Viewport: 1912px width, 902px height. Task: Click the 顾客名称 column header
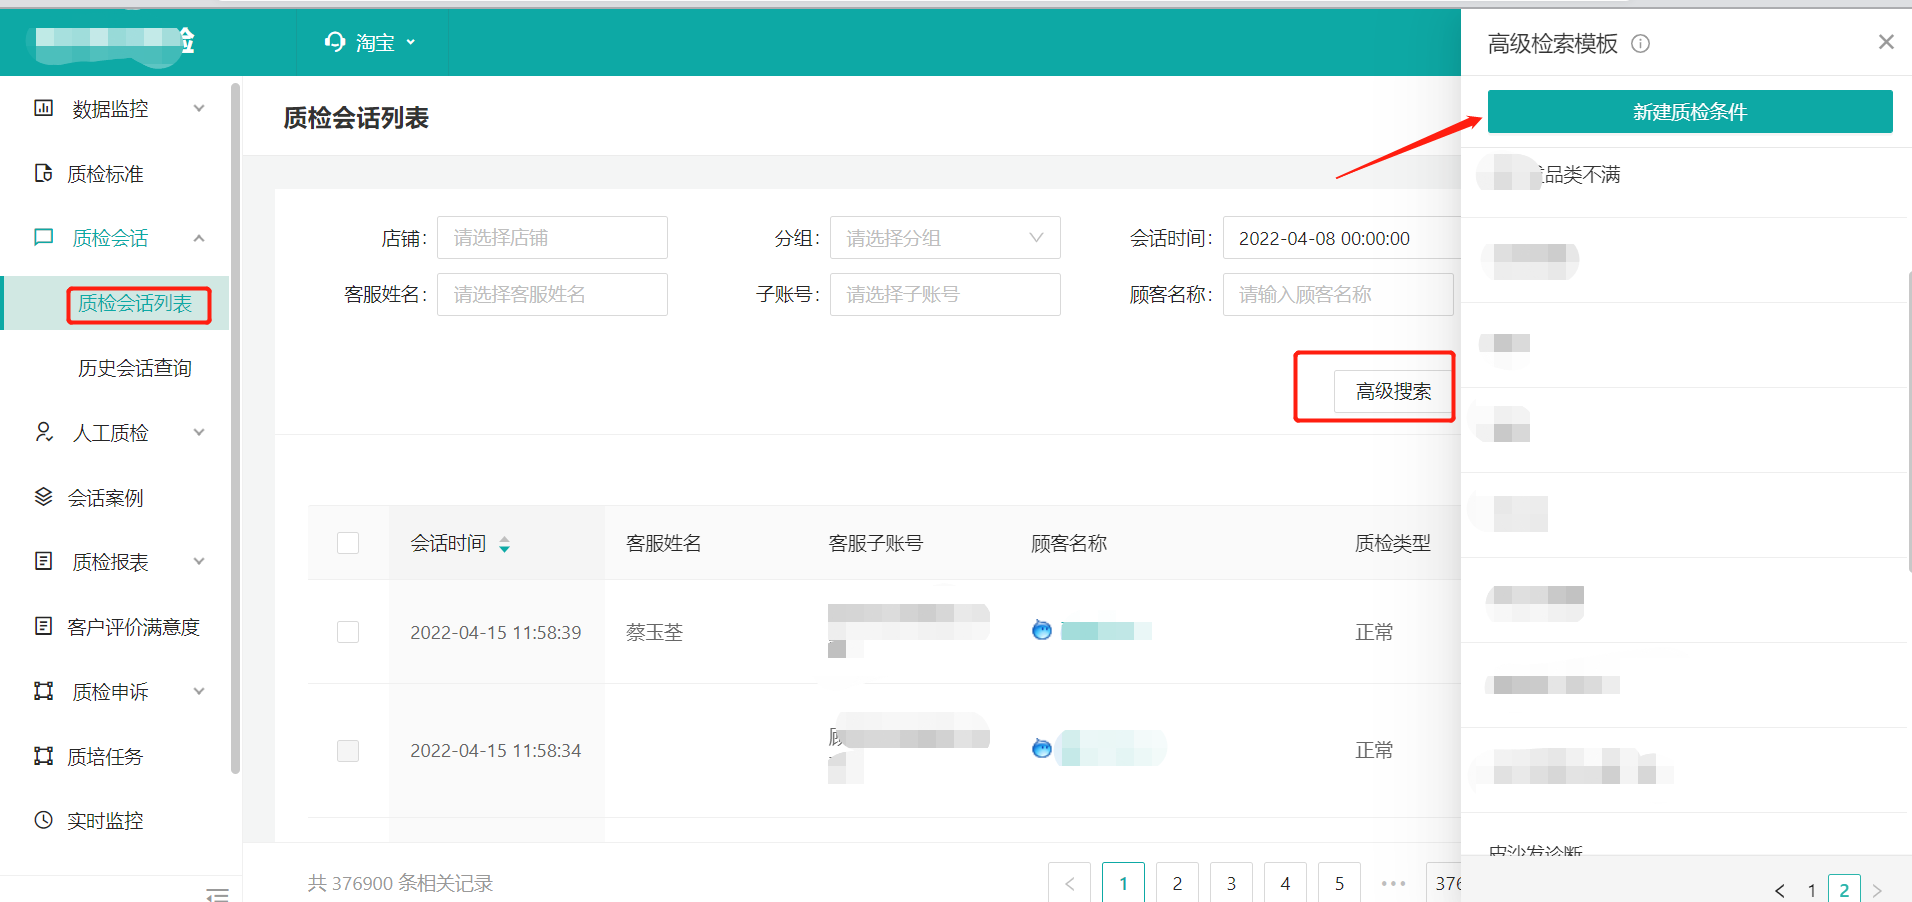coord(1069,543)
